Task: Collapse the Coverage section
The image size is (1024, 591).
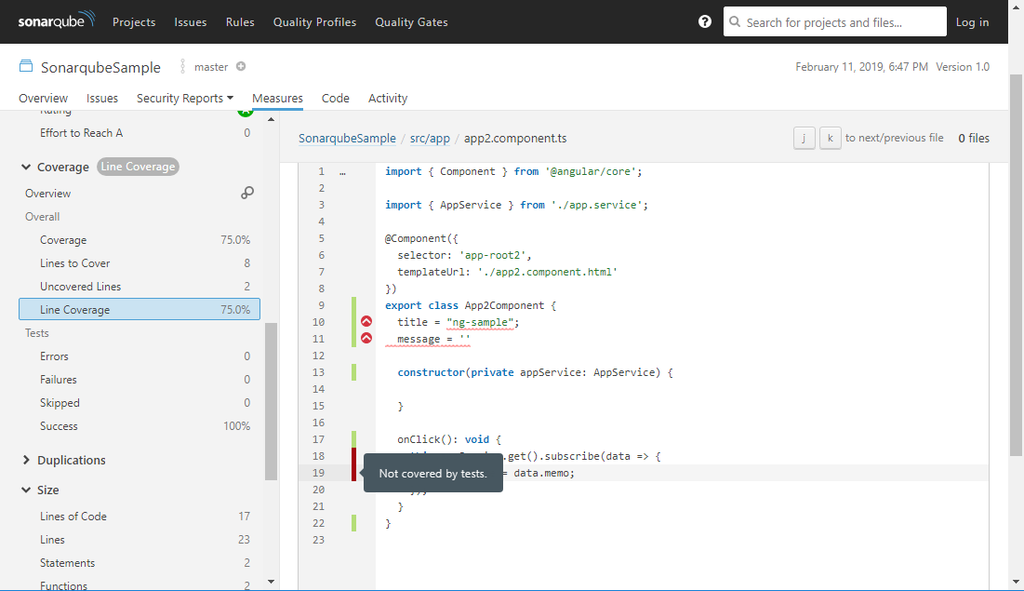Action: (26, 167)
